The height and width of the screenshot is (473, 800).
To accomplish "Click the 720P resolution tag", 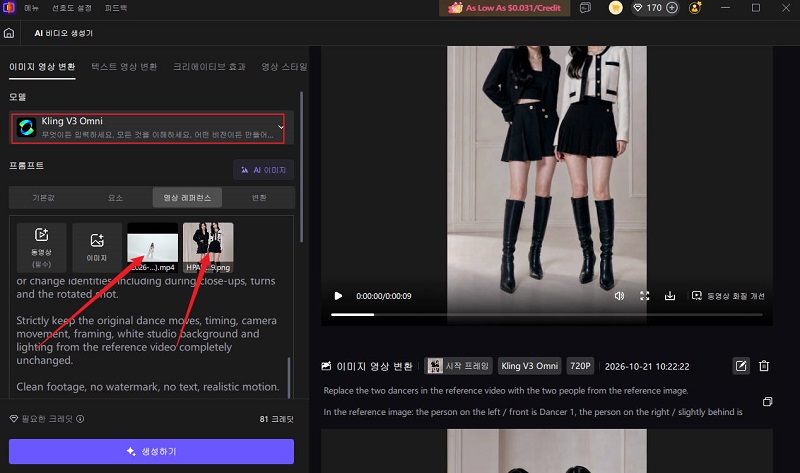I will 580,366.
